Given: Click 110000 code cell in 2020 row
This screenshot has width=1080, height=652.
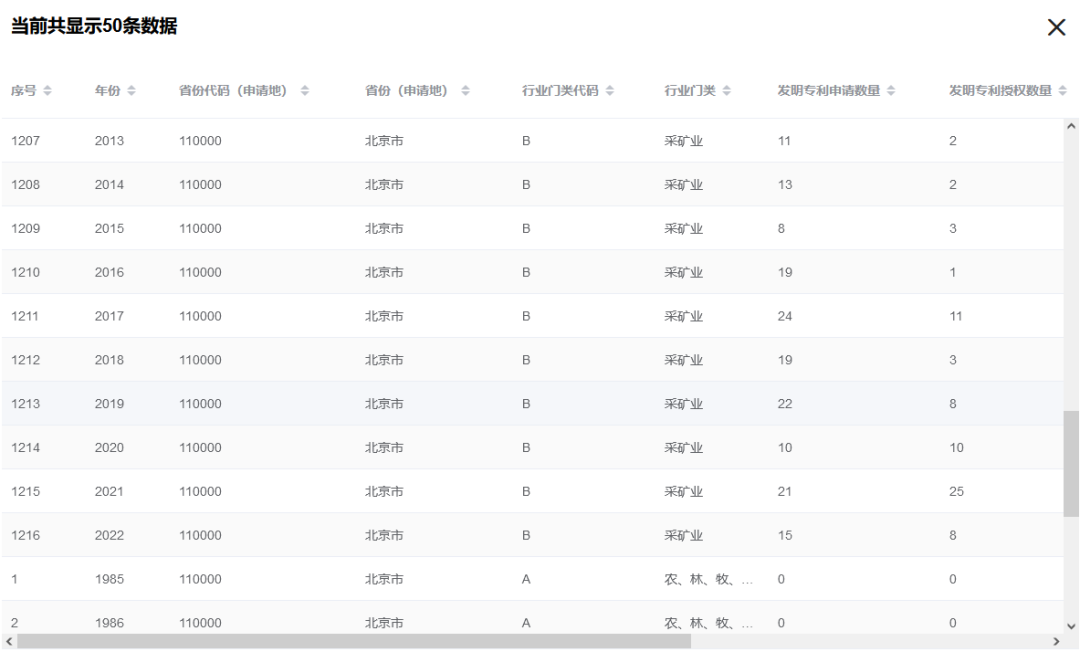Looking at the screenshot, I should pos(200,448).
